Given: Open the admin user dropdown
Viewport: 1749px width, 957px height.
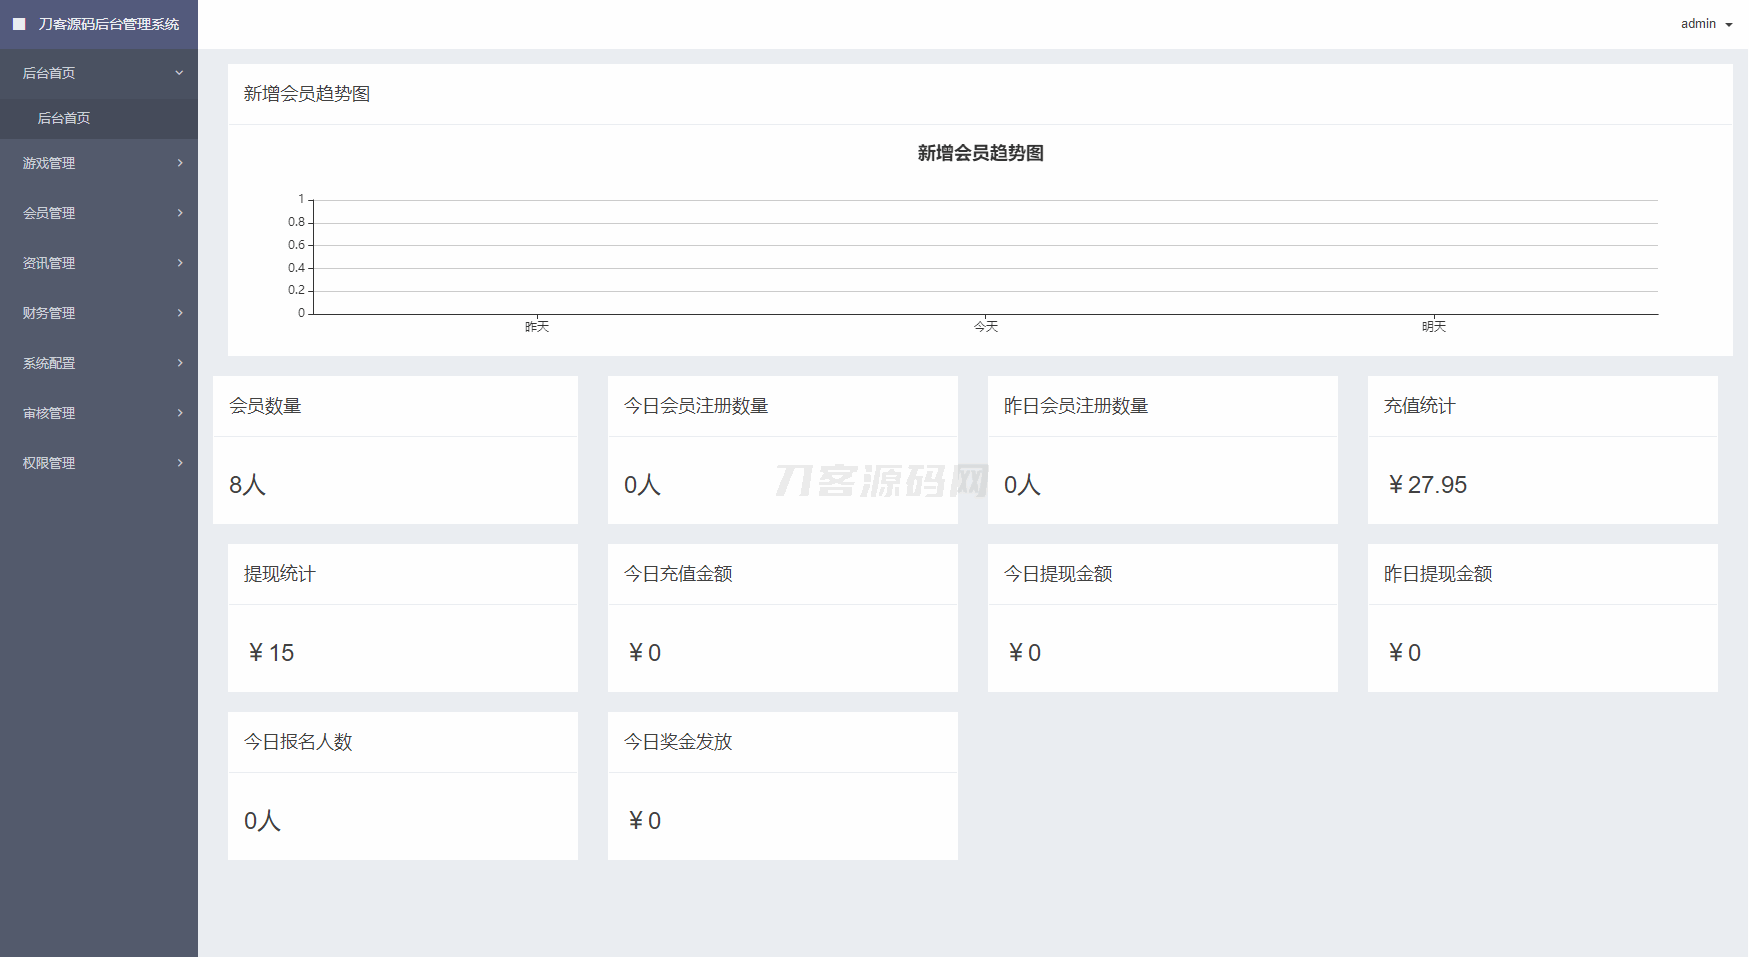Looking at the screenshot, I should (1706, 24).
